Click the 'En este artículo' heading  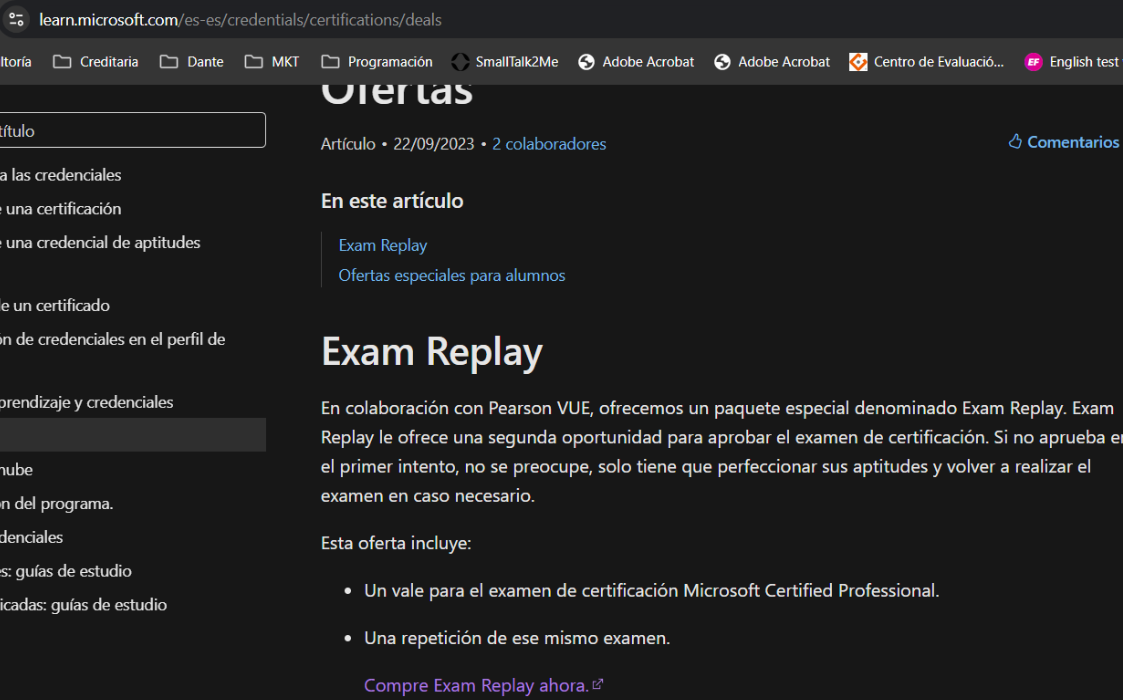[392, 201]
